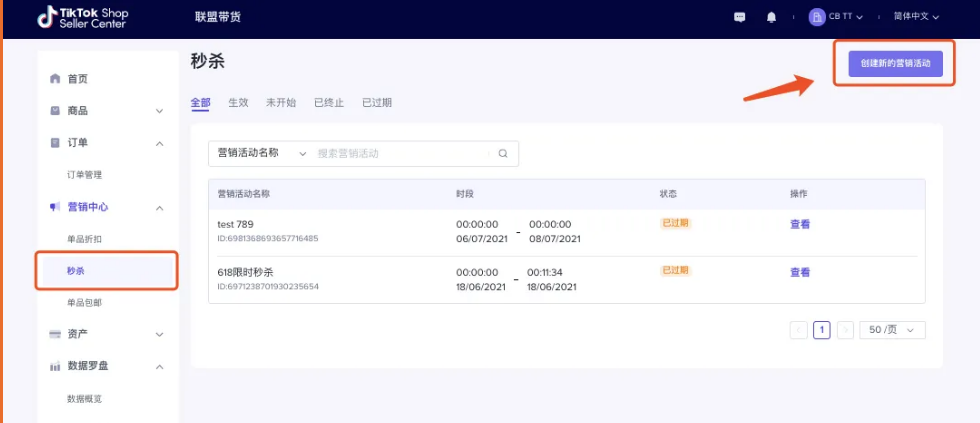This screenshot has height=423, width=980.
Task: Open 单品折扣 in the sidebar
Action: (84, 239)
